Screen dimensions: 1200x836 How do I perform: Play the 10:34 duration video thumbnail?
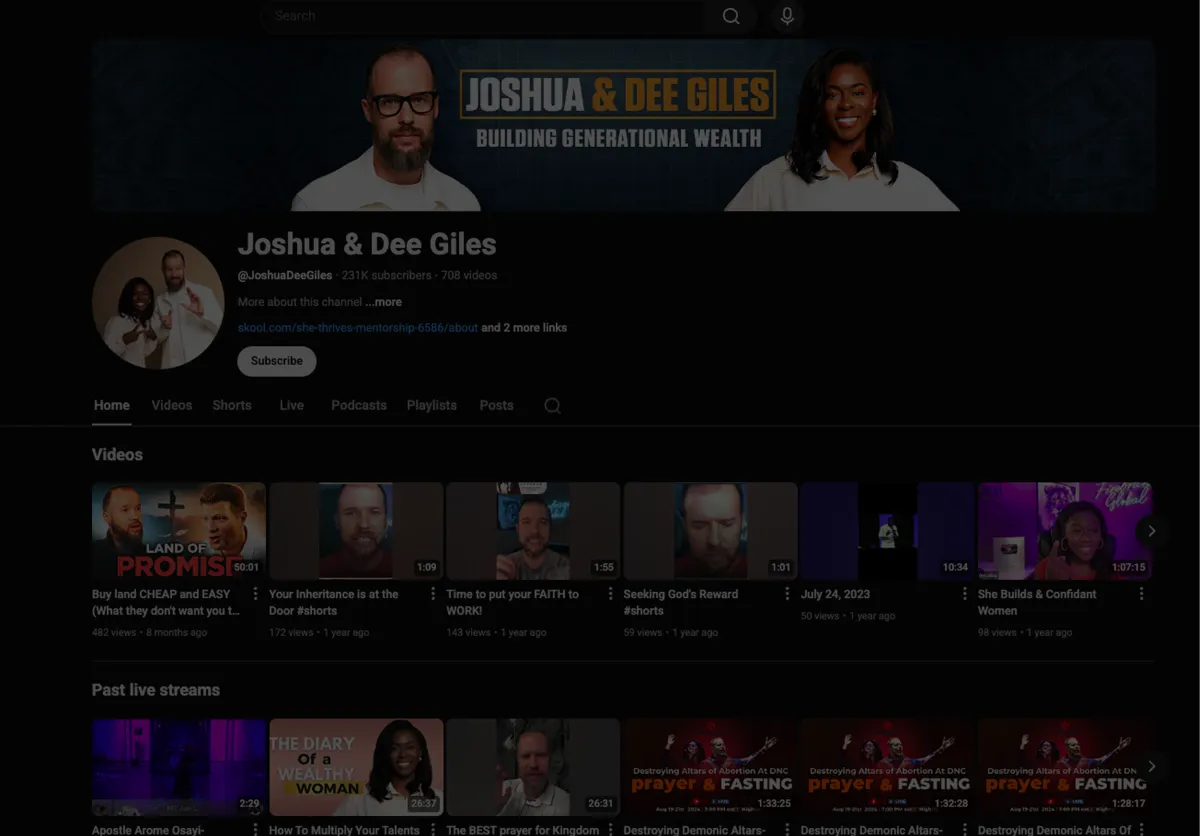tap(887, 531)
